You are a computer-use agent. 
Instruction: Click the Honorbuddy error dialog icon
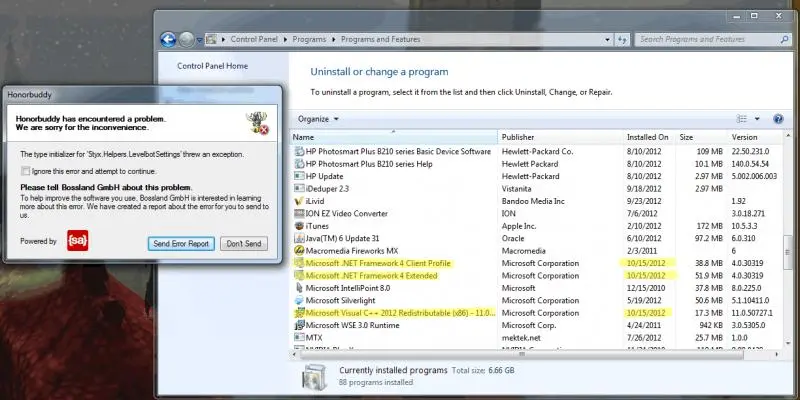point(257,123)
